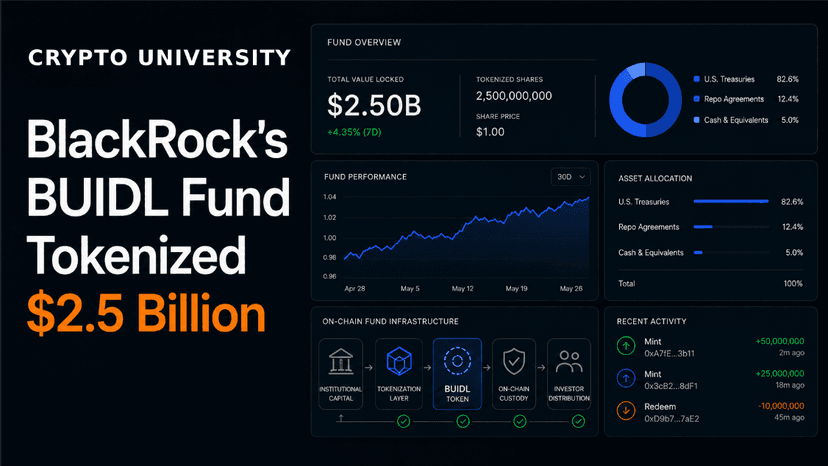Click the Recent Activity section header
This screenshot has height=466, width=828.
[651, 321]
